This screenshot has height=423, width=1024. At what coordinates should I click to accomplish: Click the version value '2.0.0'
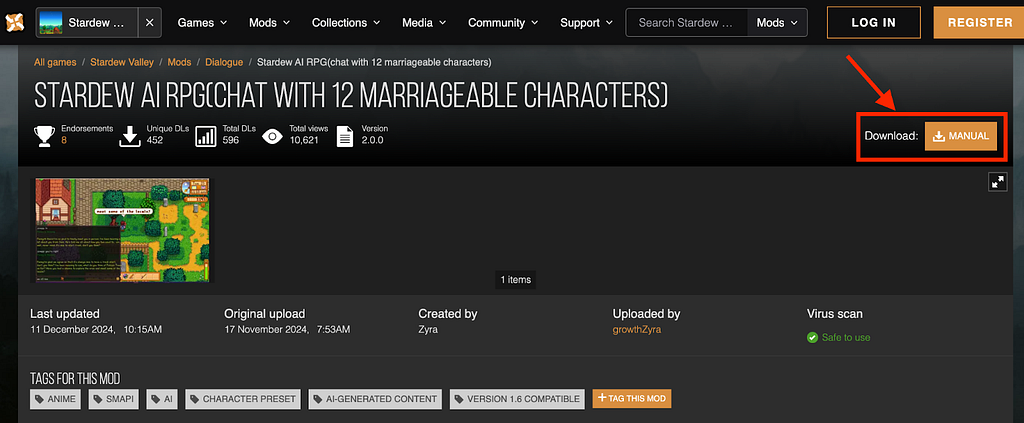click(x=372, y=140)
